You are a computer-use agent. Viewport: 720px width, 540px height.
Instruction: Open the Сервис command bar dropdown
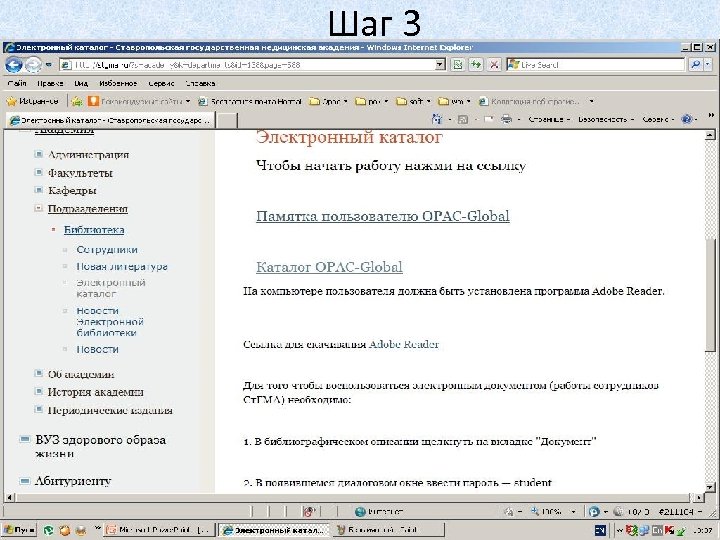pyautogui.click(x=658, y=119)
